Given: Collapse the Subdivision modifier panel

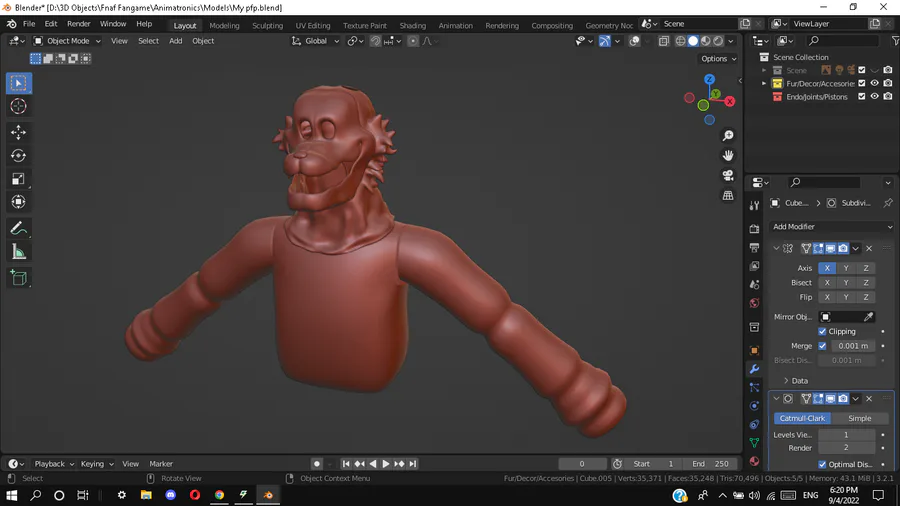Looking at the screenshot, I should pos(776,399).
